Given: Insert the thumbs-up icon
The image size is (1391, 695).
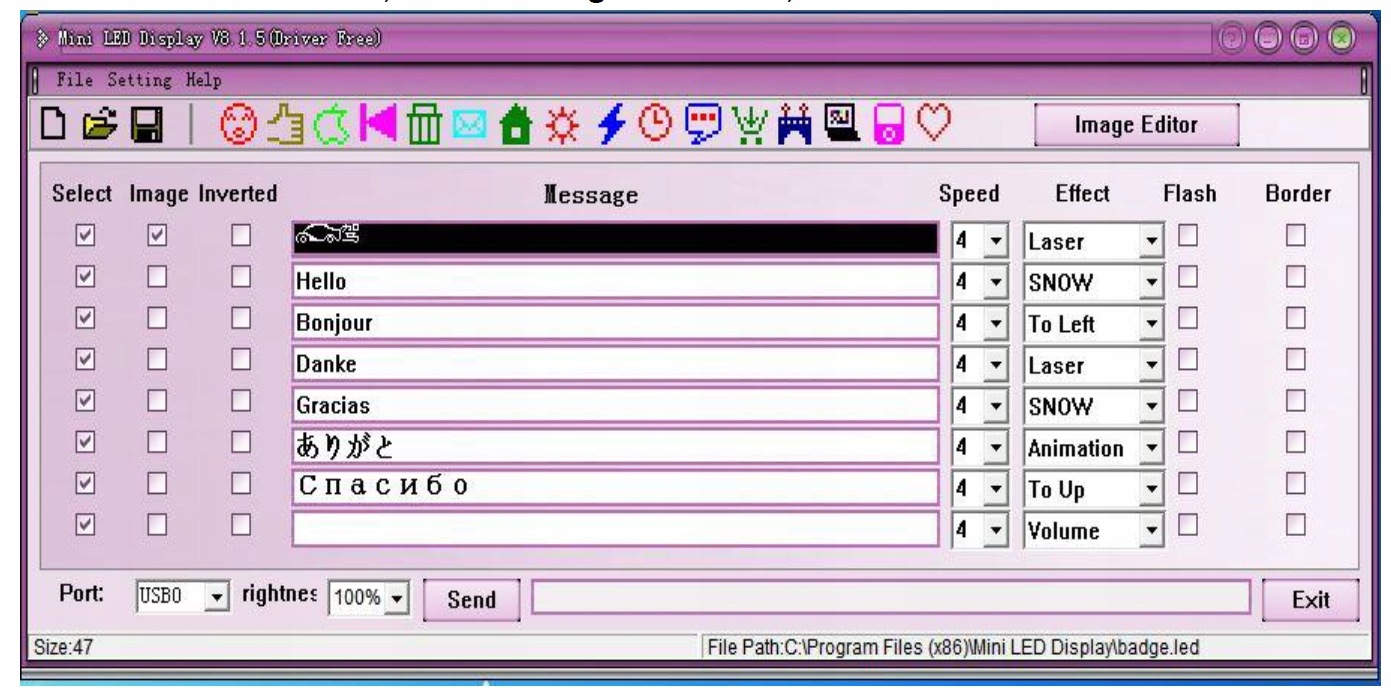Looking at the screenshot, I should click(x=286, y=125).
